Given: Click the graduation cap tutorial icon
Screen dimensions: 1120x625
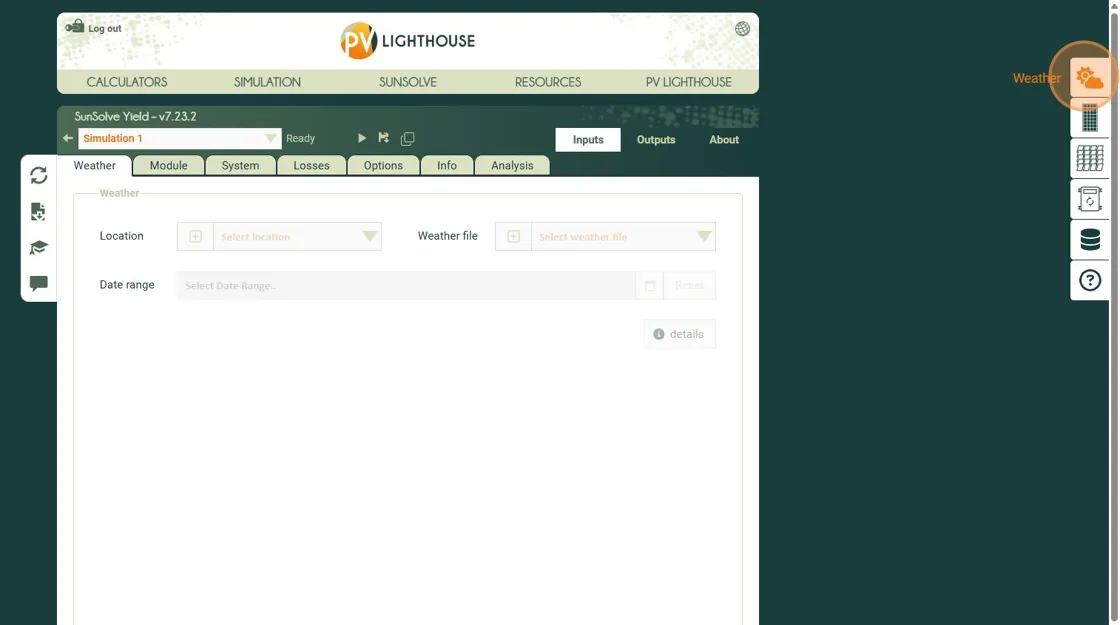Looking at the screenshot, I should pyautogui.click(x=39, y=248).
